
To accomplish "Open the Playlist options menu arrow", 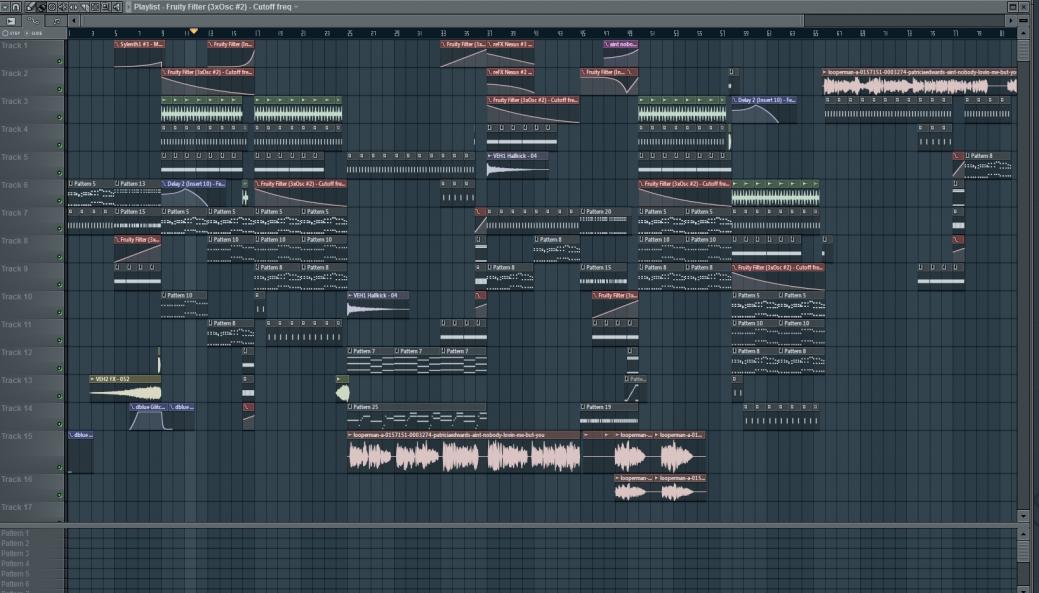I will 7,6.
